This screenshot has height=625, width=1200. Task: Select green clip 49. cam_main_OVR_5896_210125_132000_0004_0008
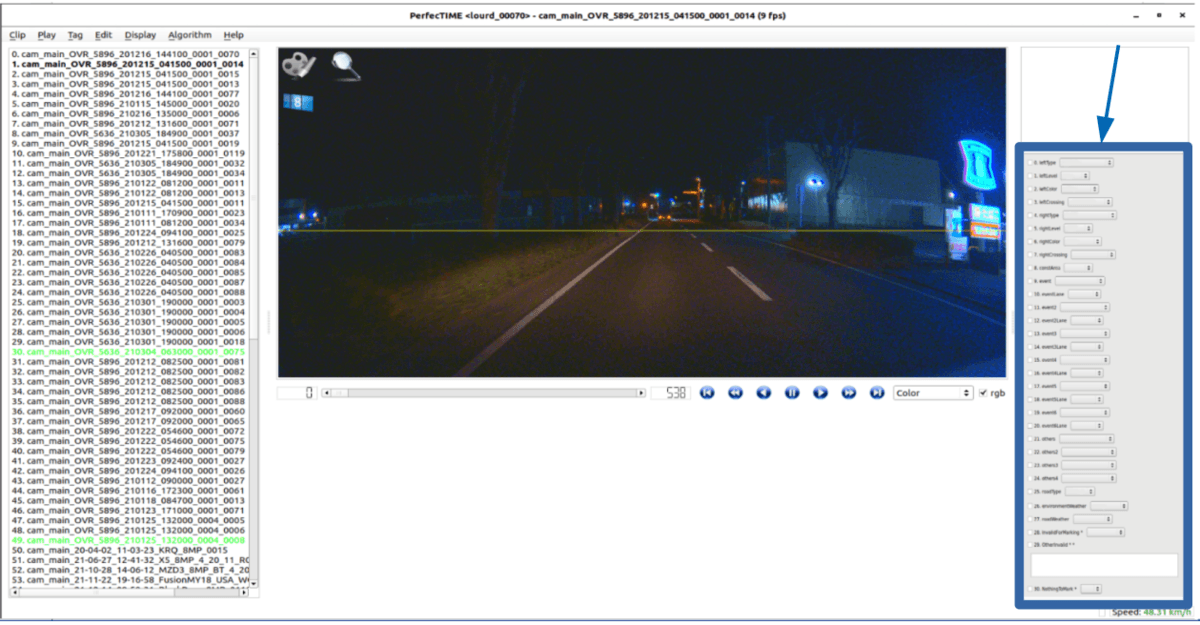pyautogui.click(x=128, y=540)
